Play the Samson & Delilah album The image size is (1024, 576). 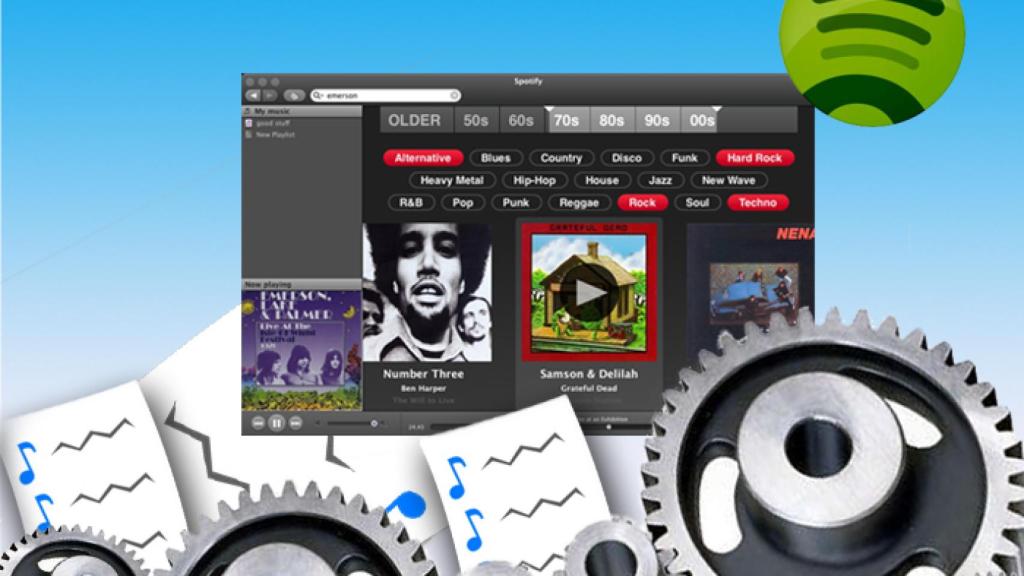[589, 294]
